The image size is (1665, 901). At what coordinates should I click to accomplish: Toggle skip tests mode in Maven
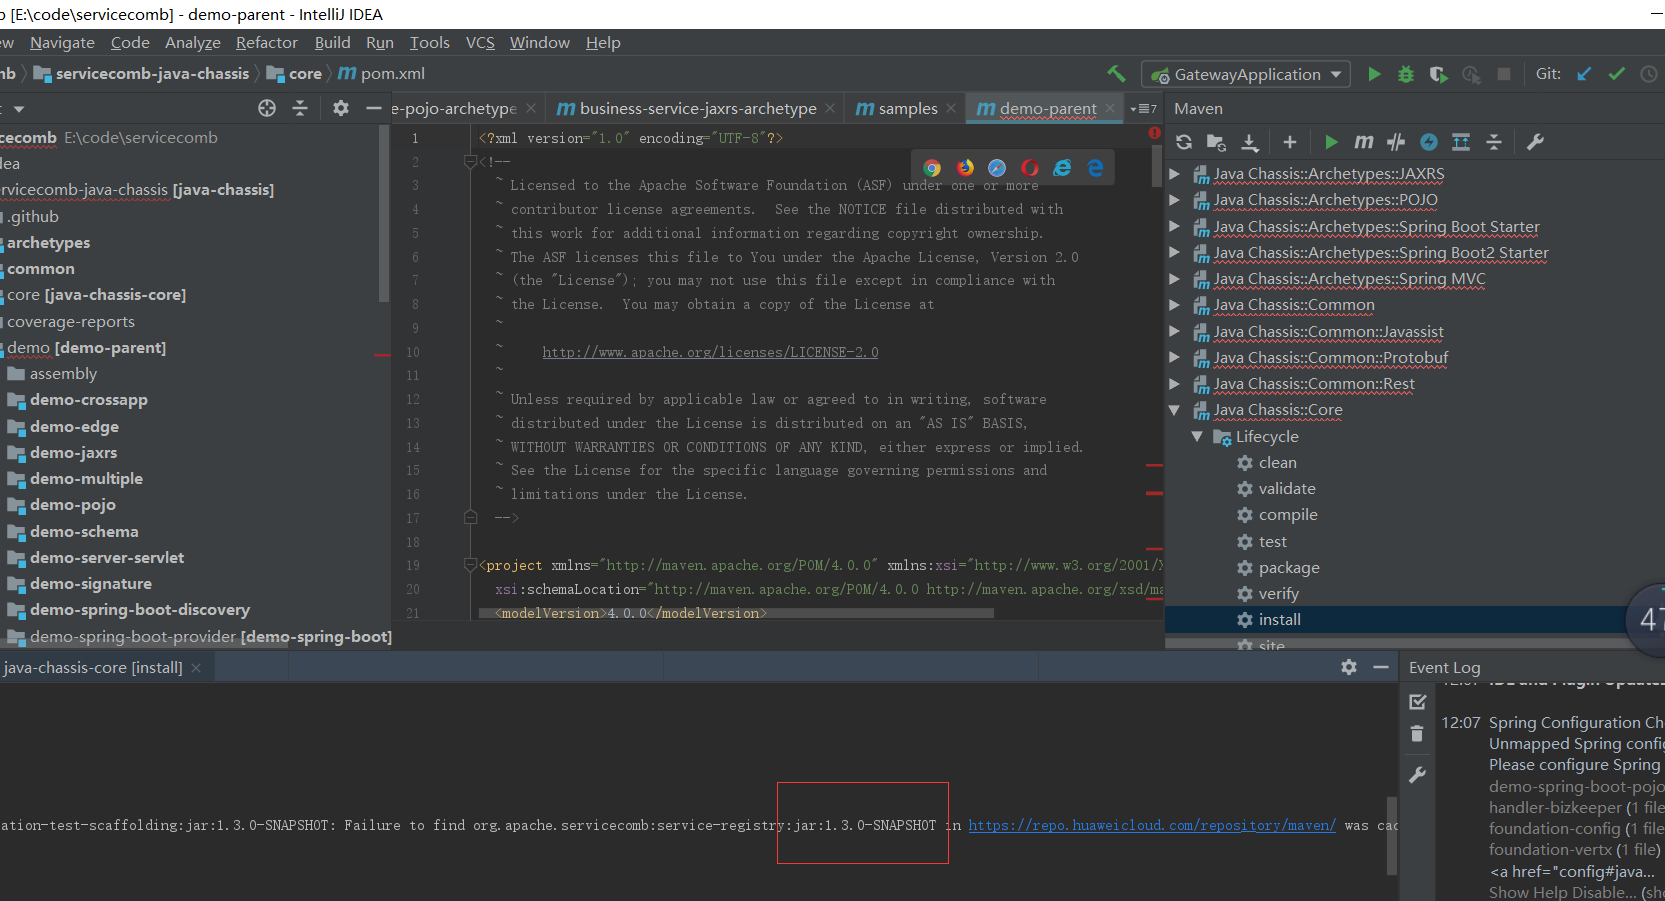click(x=1429, y=142)
